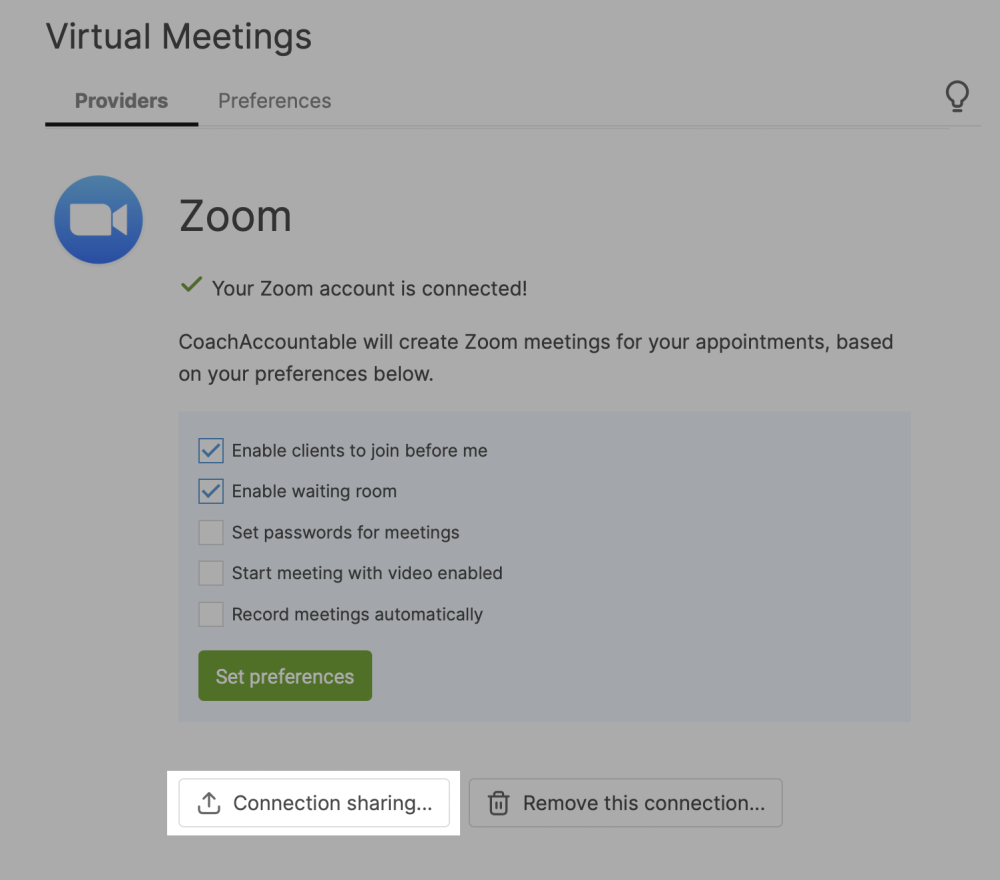1000x880 pixels.
Task: Click the Zoom heading label
Action: [236, 216]
